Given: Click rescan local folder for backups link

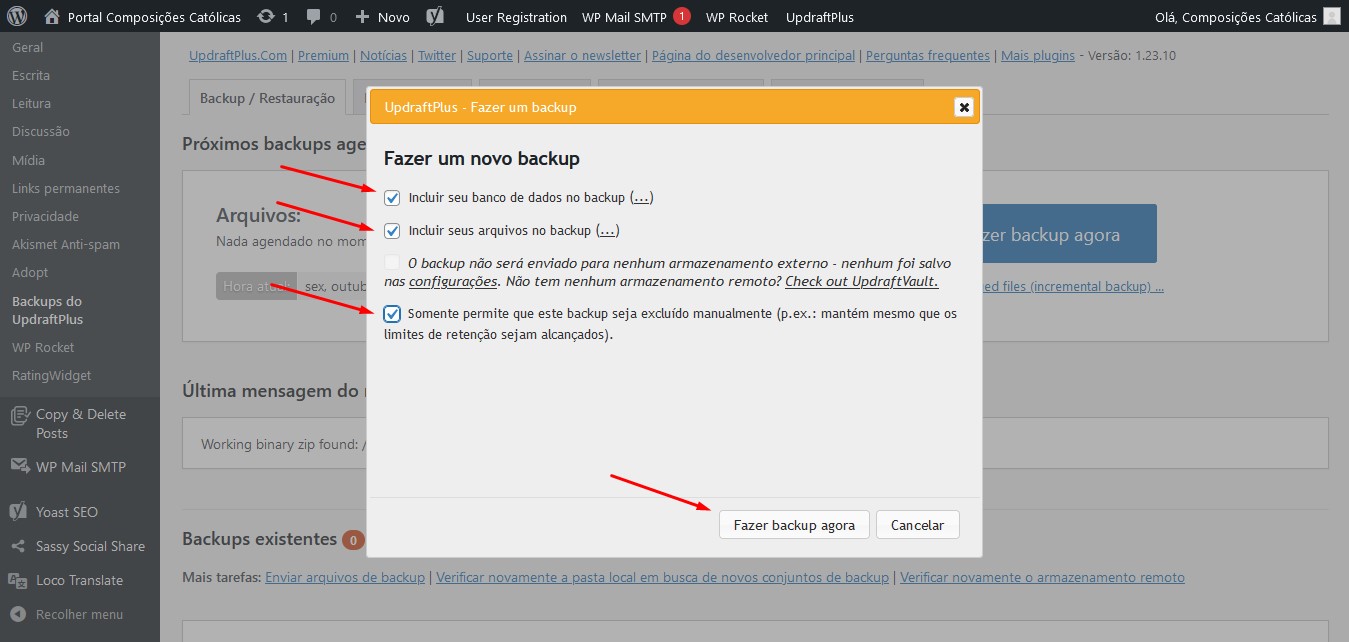Looking at the screenshot, I should click(x=662, y=577).
